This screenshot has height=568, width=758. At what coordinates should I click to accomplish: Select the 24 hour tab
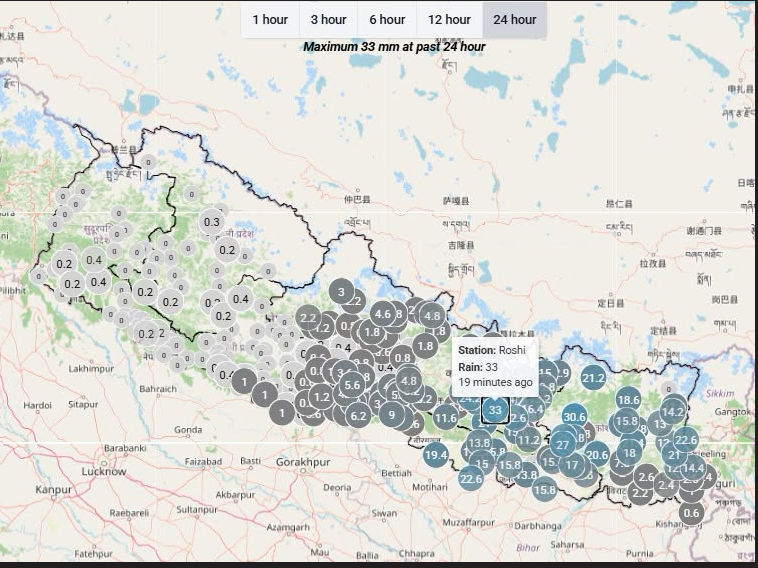tap(515, 20)
